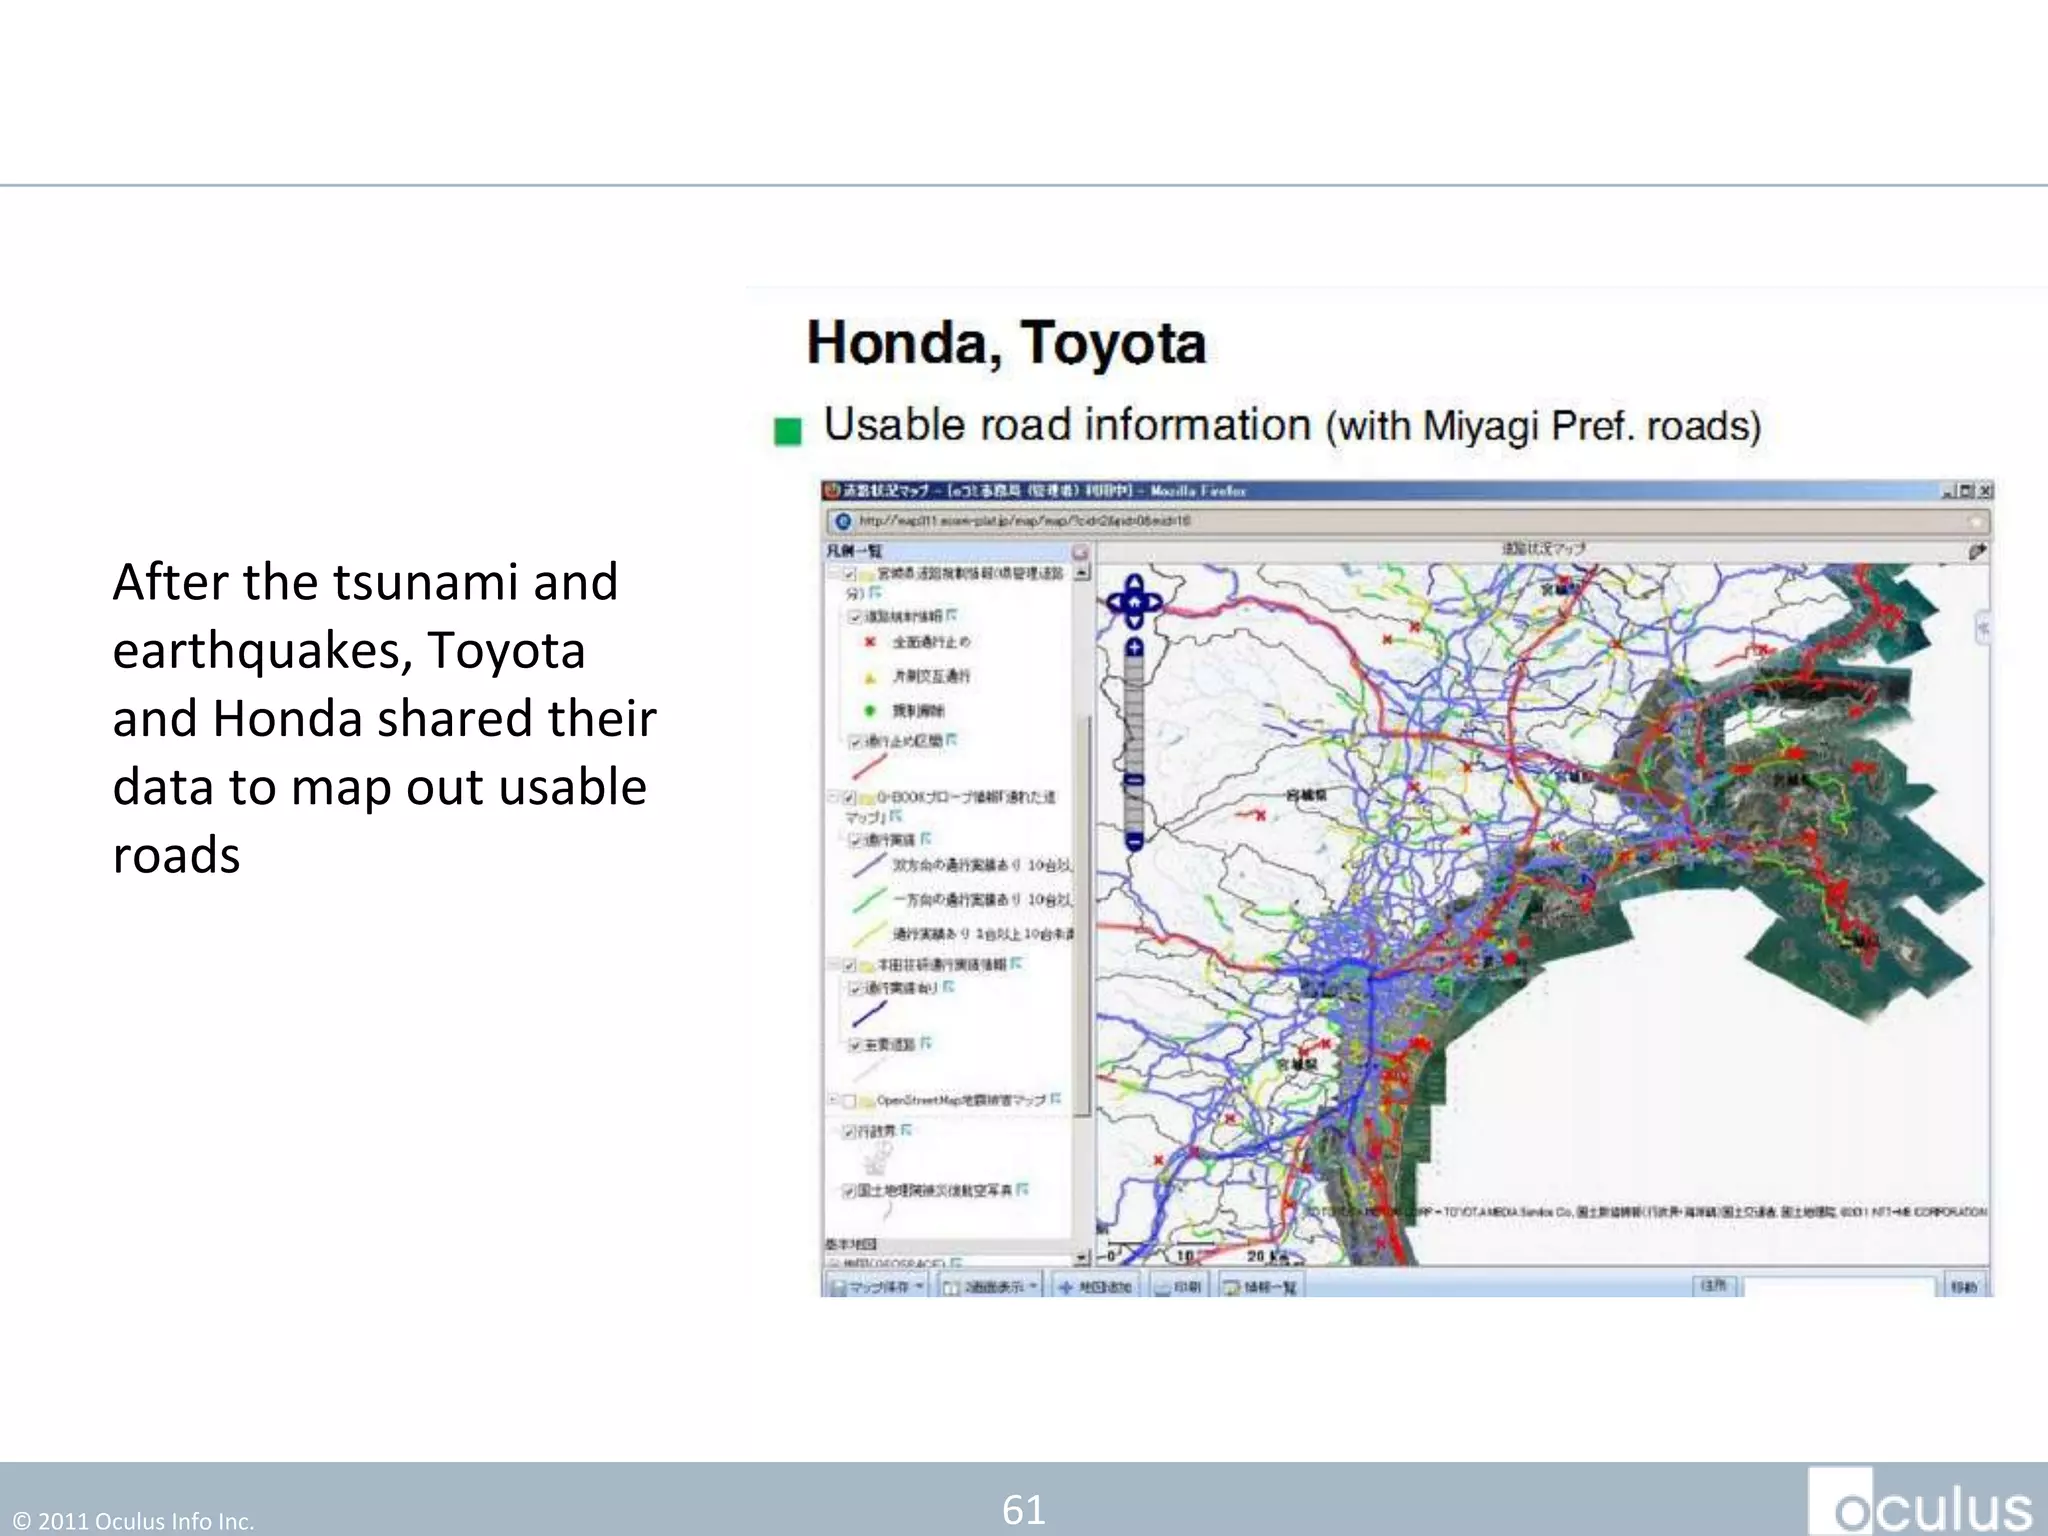Toggle the 通行止め区間 sublayer checkbox

pyautogui.click(x=855, y=741)
